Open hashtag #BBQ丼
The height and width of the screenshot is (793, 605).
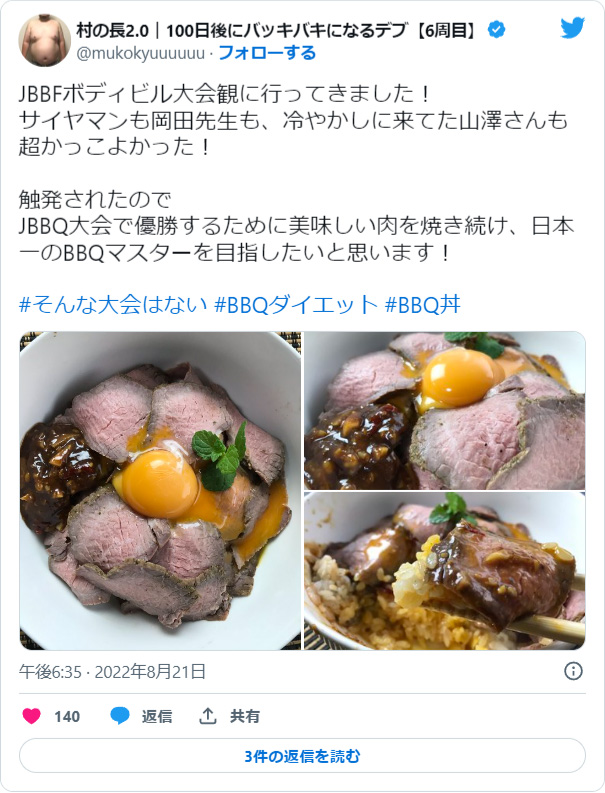tap(423, 305)
